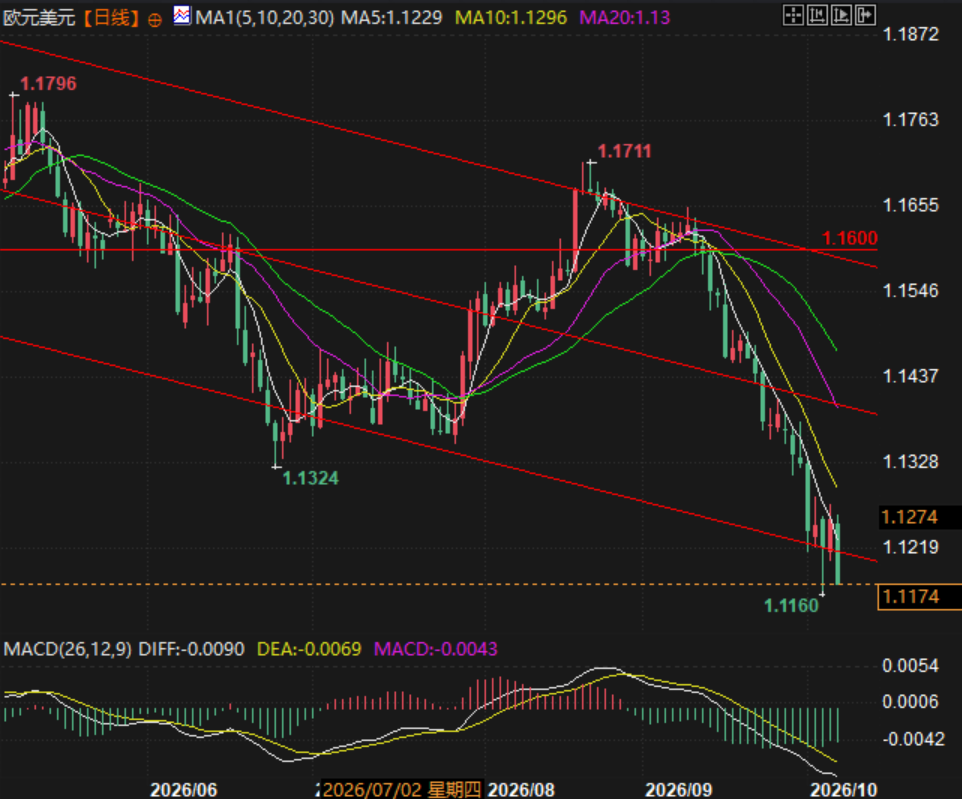Click the 2026/09 date axis label

tap(679, 789)
